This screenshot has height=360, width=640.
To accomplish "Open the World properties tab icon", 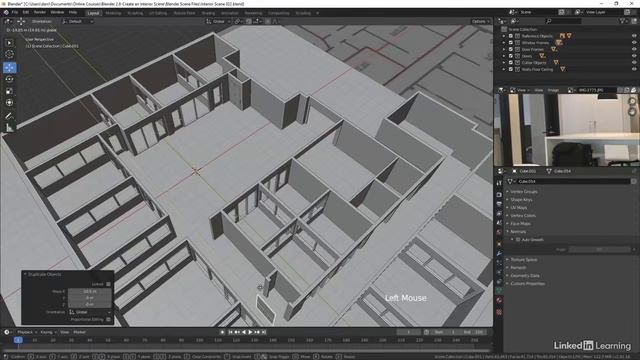I will [x=499, y=232].
